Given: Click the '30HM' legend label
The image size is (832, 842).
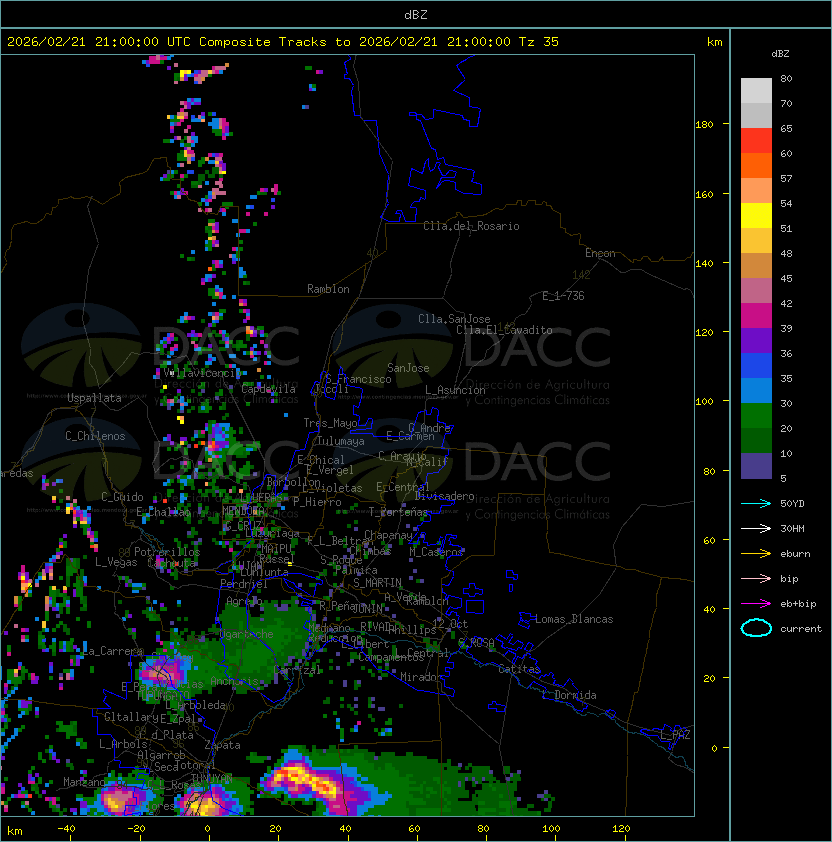Looking at the screenshot, I should point(792,528).
